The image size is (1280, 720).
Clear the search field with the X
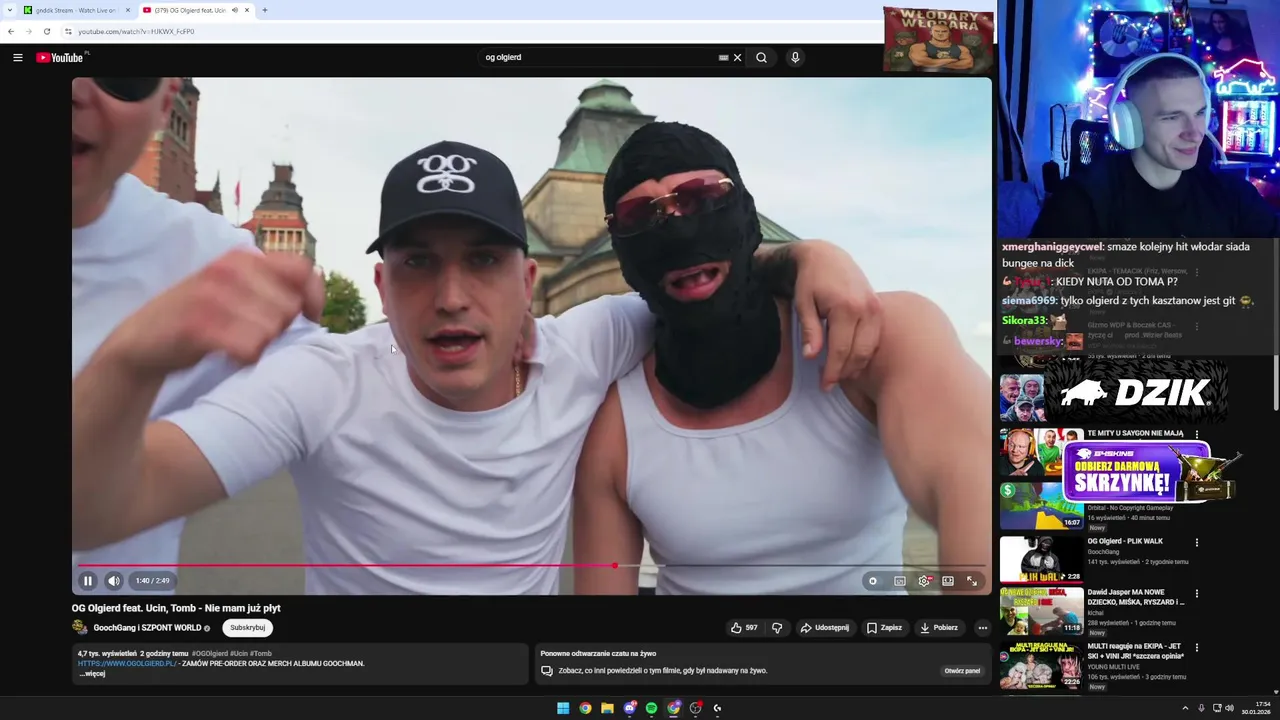(737, 57)
